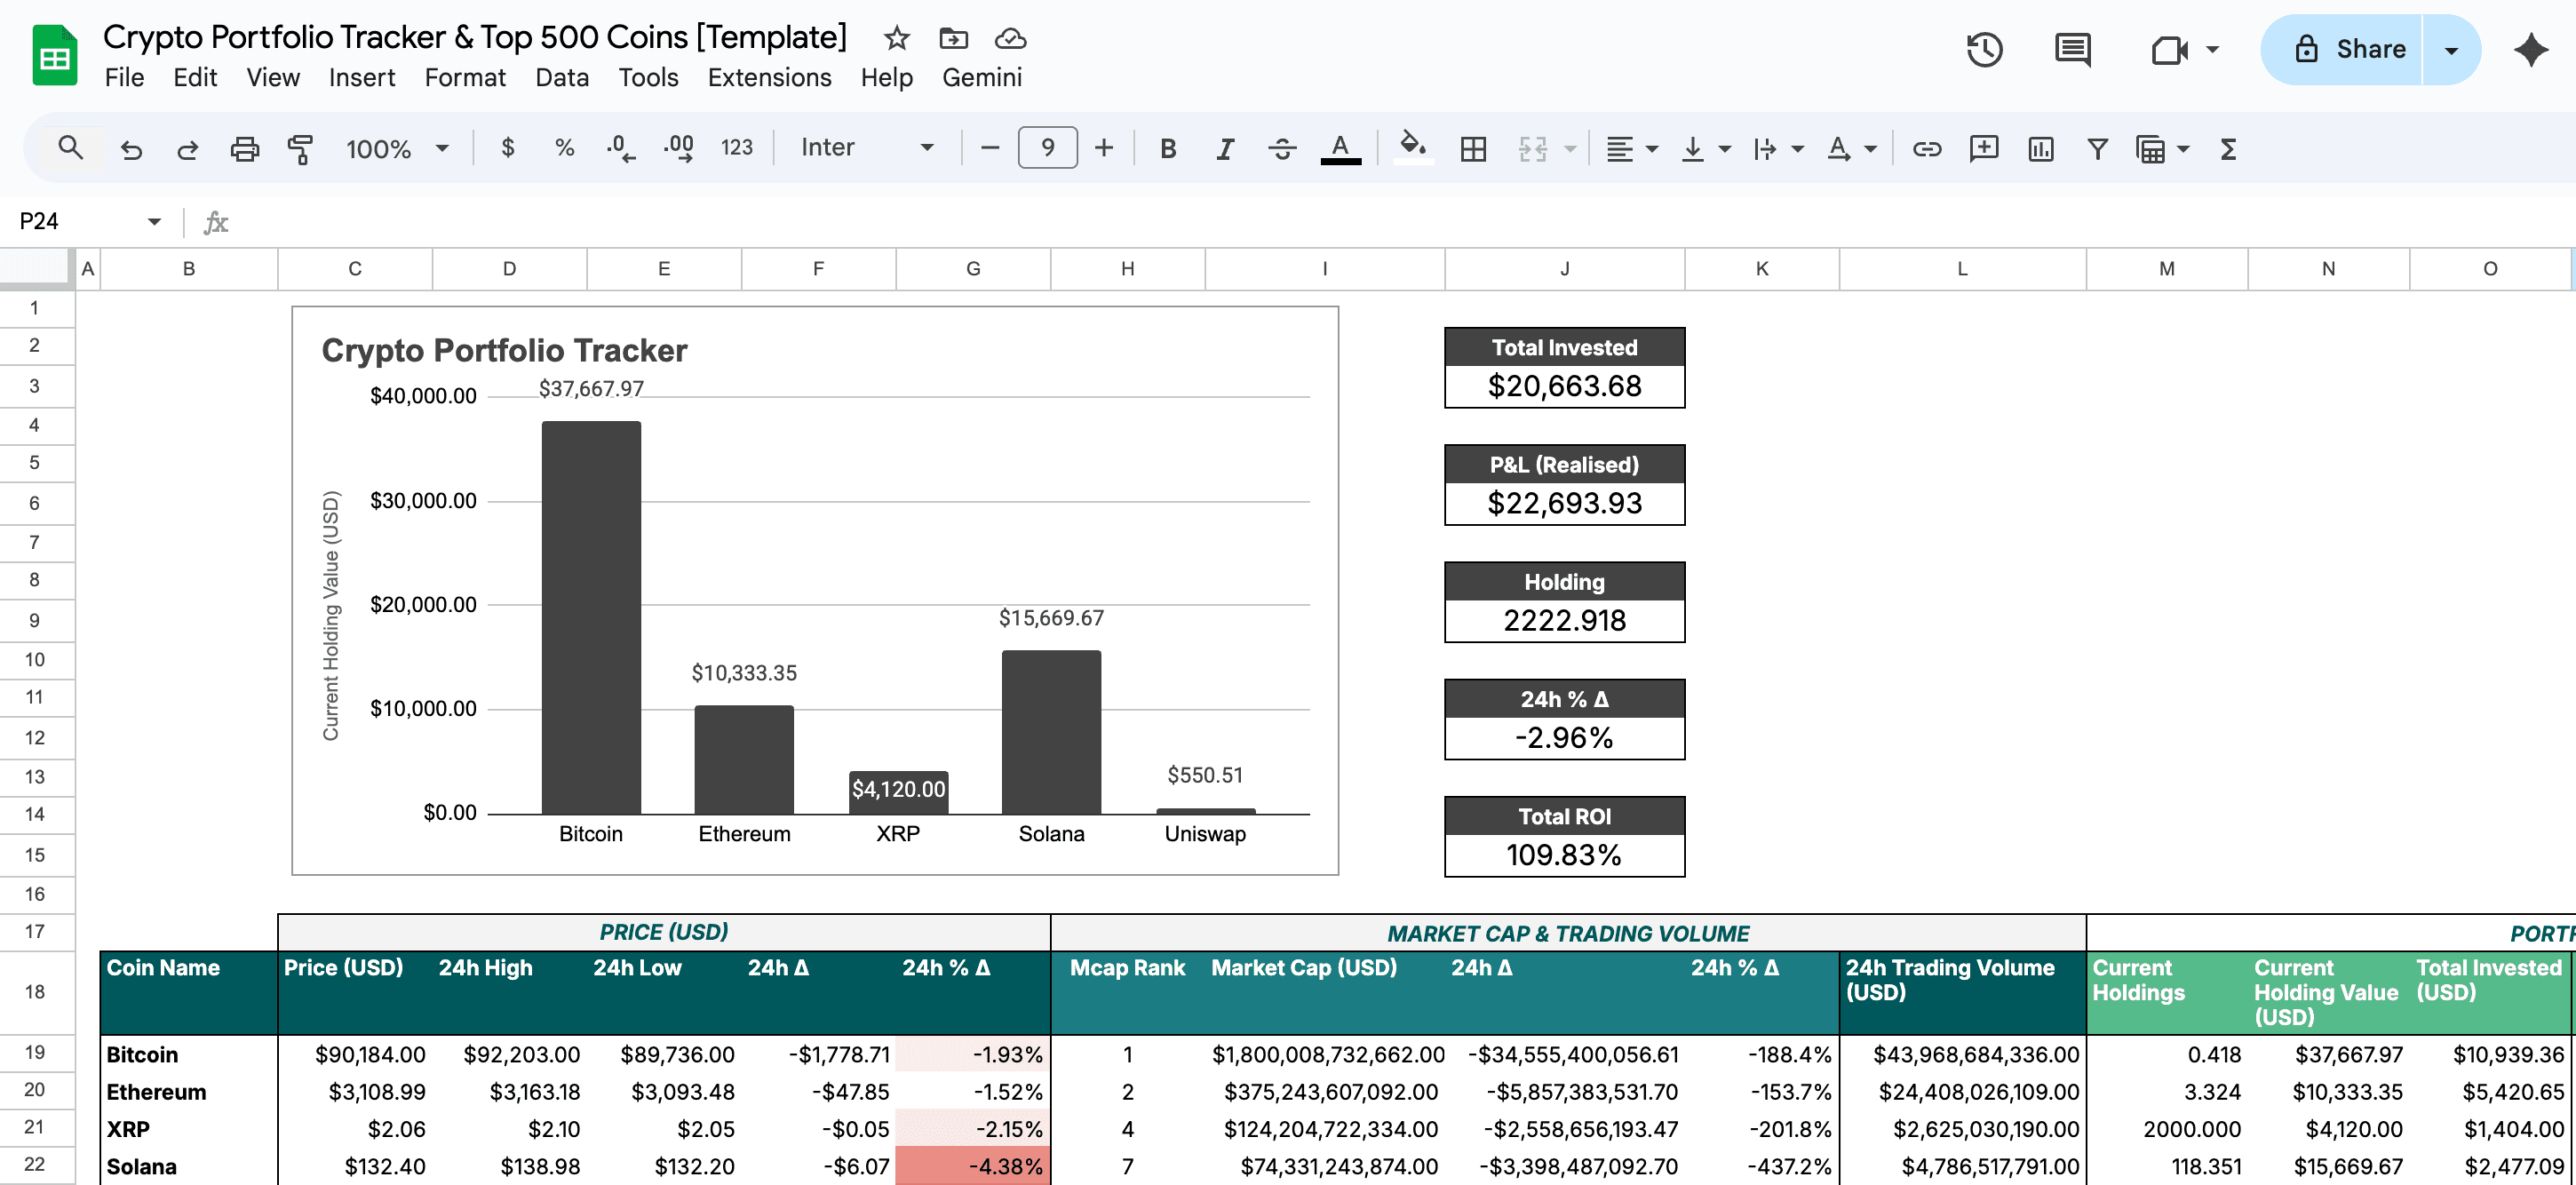Click the borders grid icon
Viewport: 2576px width, 1185px height.
pos(1472,149)
